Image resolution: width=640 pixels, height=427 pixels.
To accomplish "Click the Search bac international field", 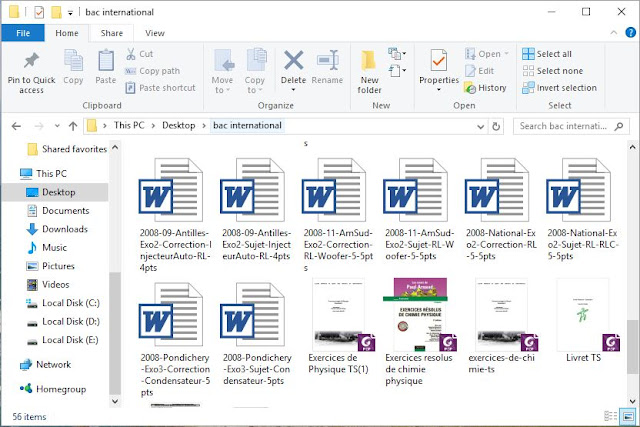I will (571, 126).
